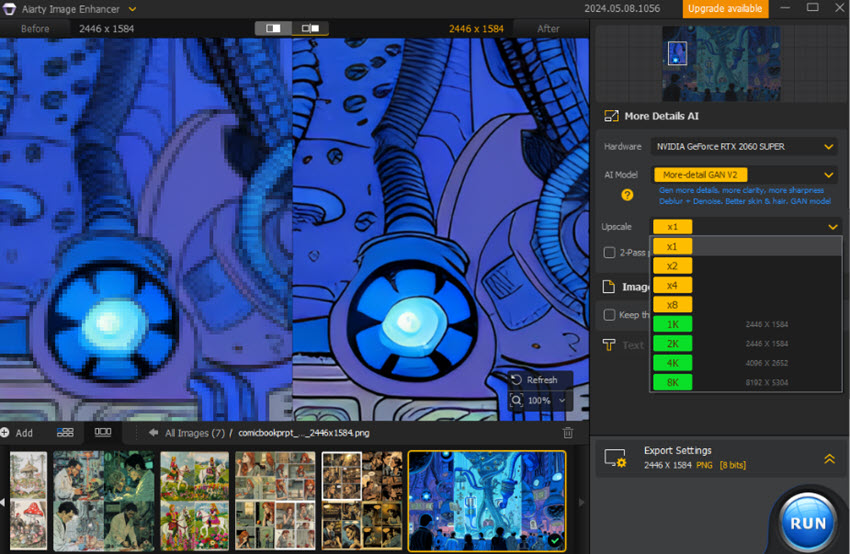
Task: Select the blue sci-fi comic thumbnail
Action: 487,501
